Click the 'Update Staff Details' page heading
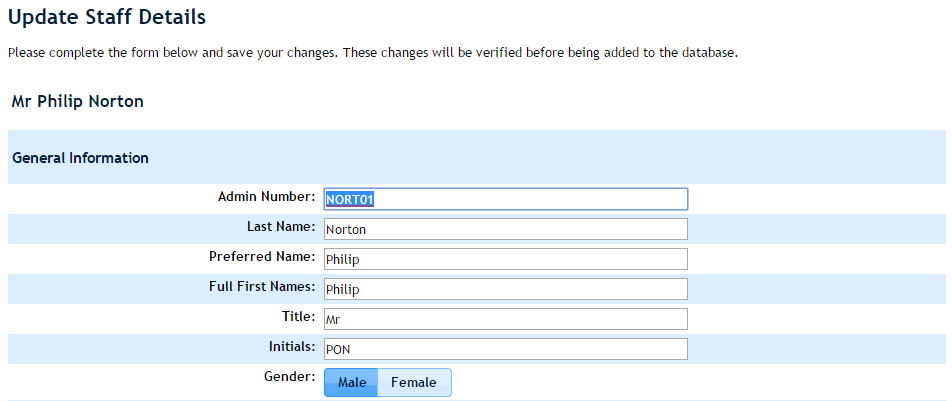The height and width of the screenshot is (401, 952). tap(106, 17)
